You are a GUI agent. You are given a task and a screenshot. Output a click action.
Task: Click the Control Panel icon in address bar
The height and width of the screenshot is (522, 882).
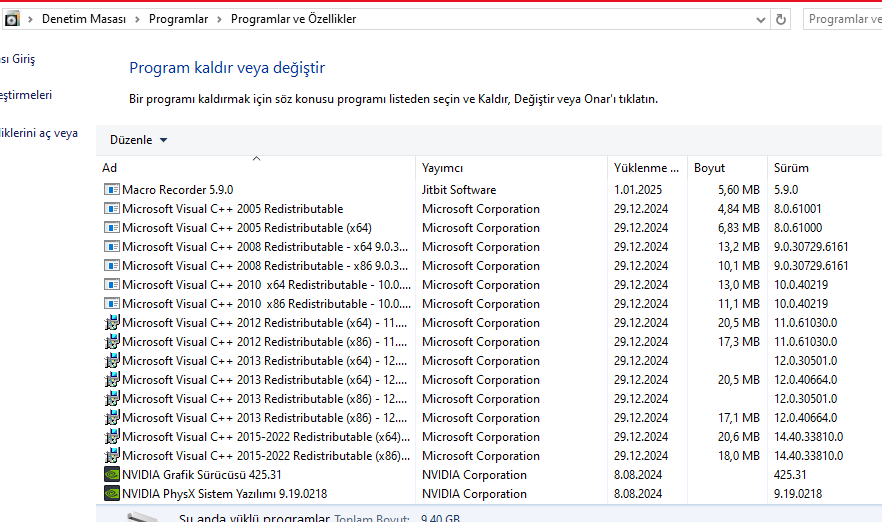[11, 19]
